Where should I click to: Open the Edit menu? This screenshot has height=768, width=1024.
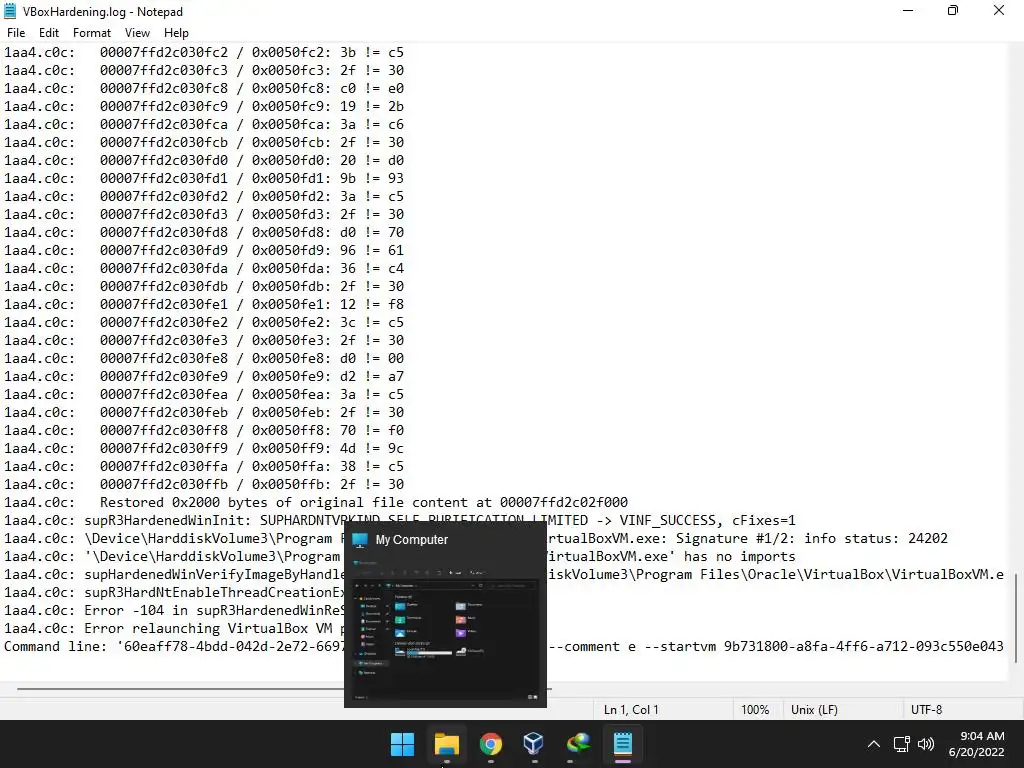pos(49,33)
